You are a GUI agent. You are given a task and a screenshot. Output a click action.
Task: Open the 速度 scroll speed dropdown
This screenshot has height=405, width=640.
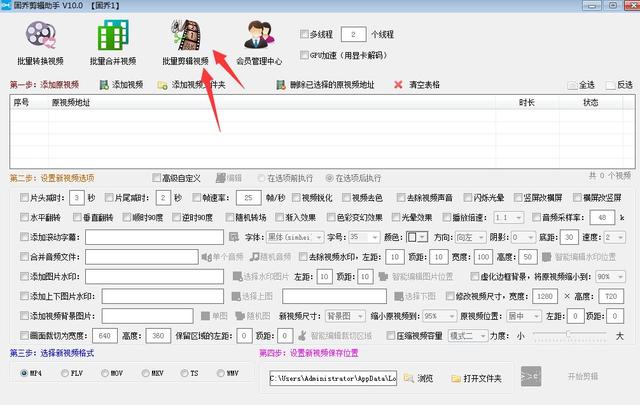click(x=615, y=237)
